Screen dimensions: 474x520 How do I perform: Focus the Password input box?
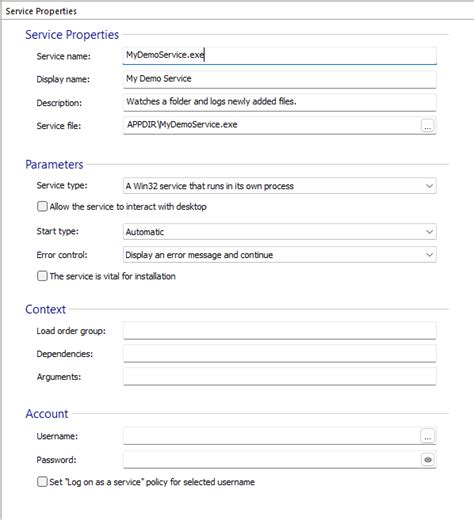click(x=272, y=460)
